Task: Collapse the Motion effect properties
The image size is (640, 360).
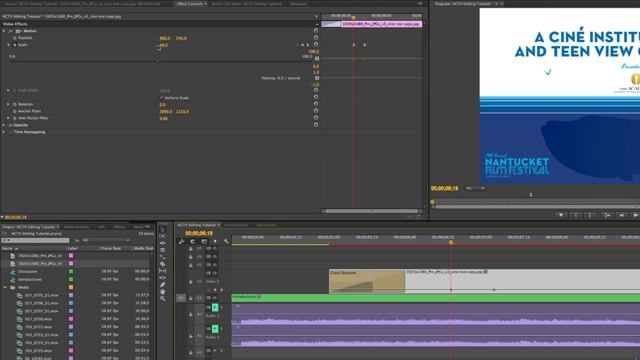Action: point(4,31)
